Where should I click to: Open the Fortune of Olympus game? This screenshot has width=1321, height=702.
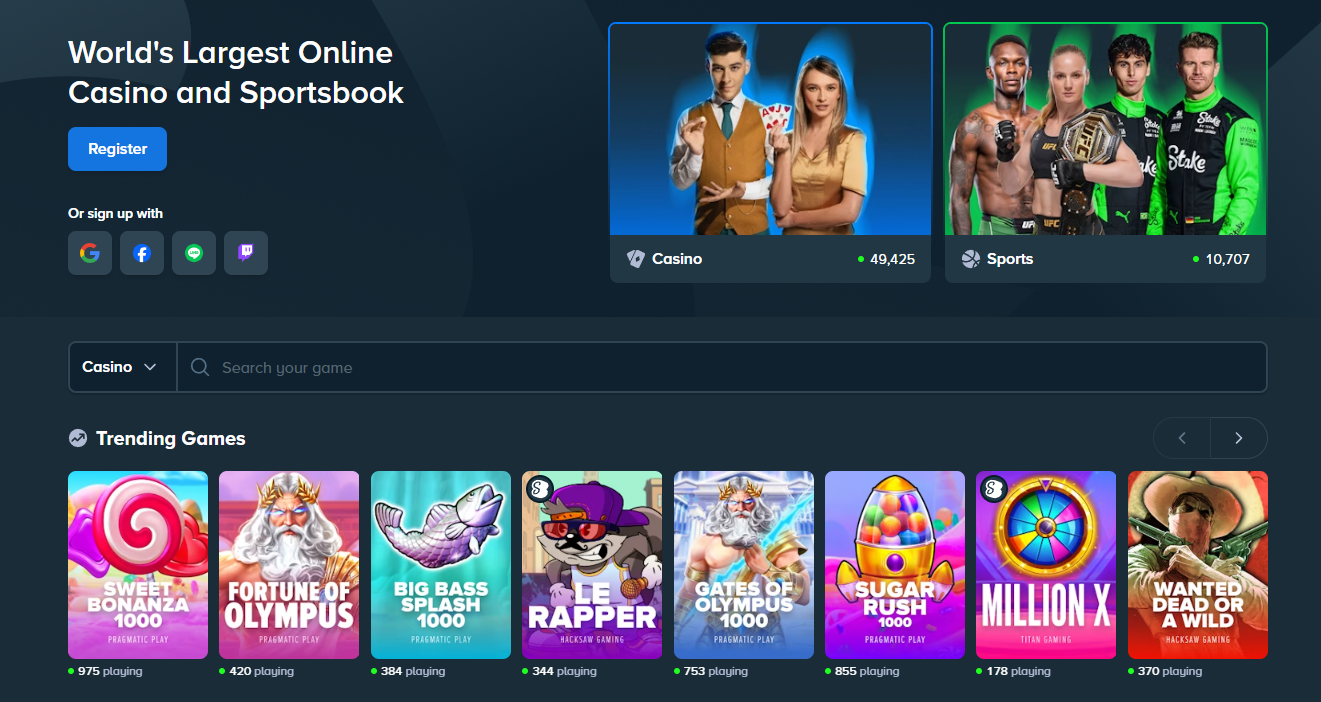pyautogui.click(x=289, y=565)
